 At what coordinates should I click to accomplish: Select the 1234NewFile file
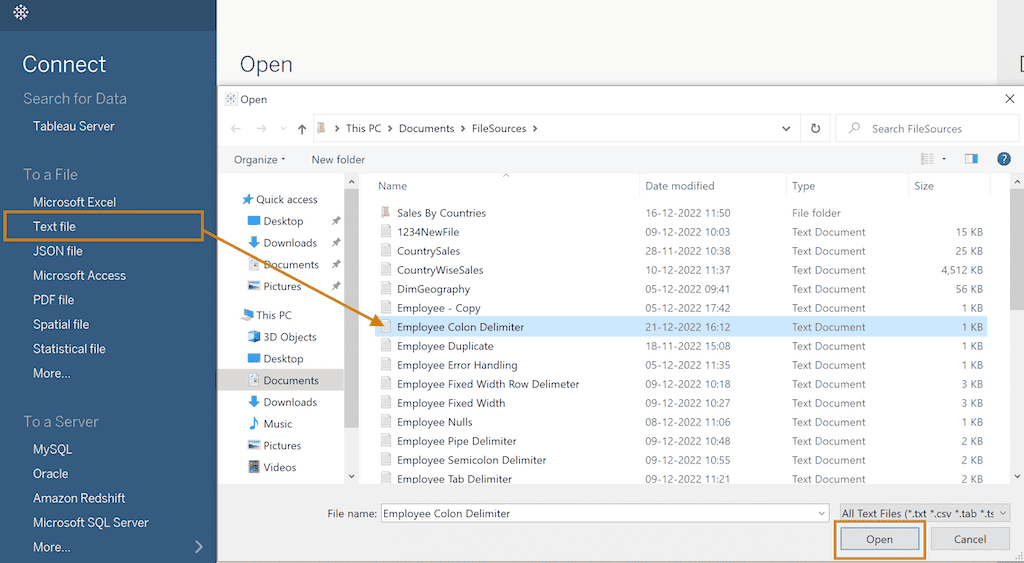pos(428,232)
